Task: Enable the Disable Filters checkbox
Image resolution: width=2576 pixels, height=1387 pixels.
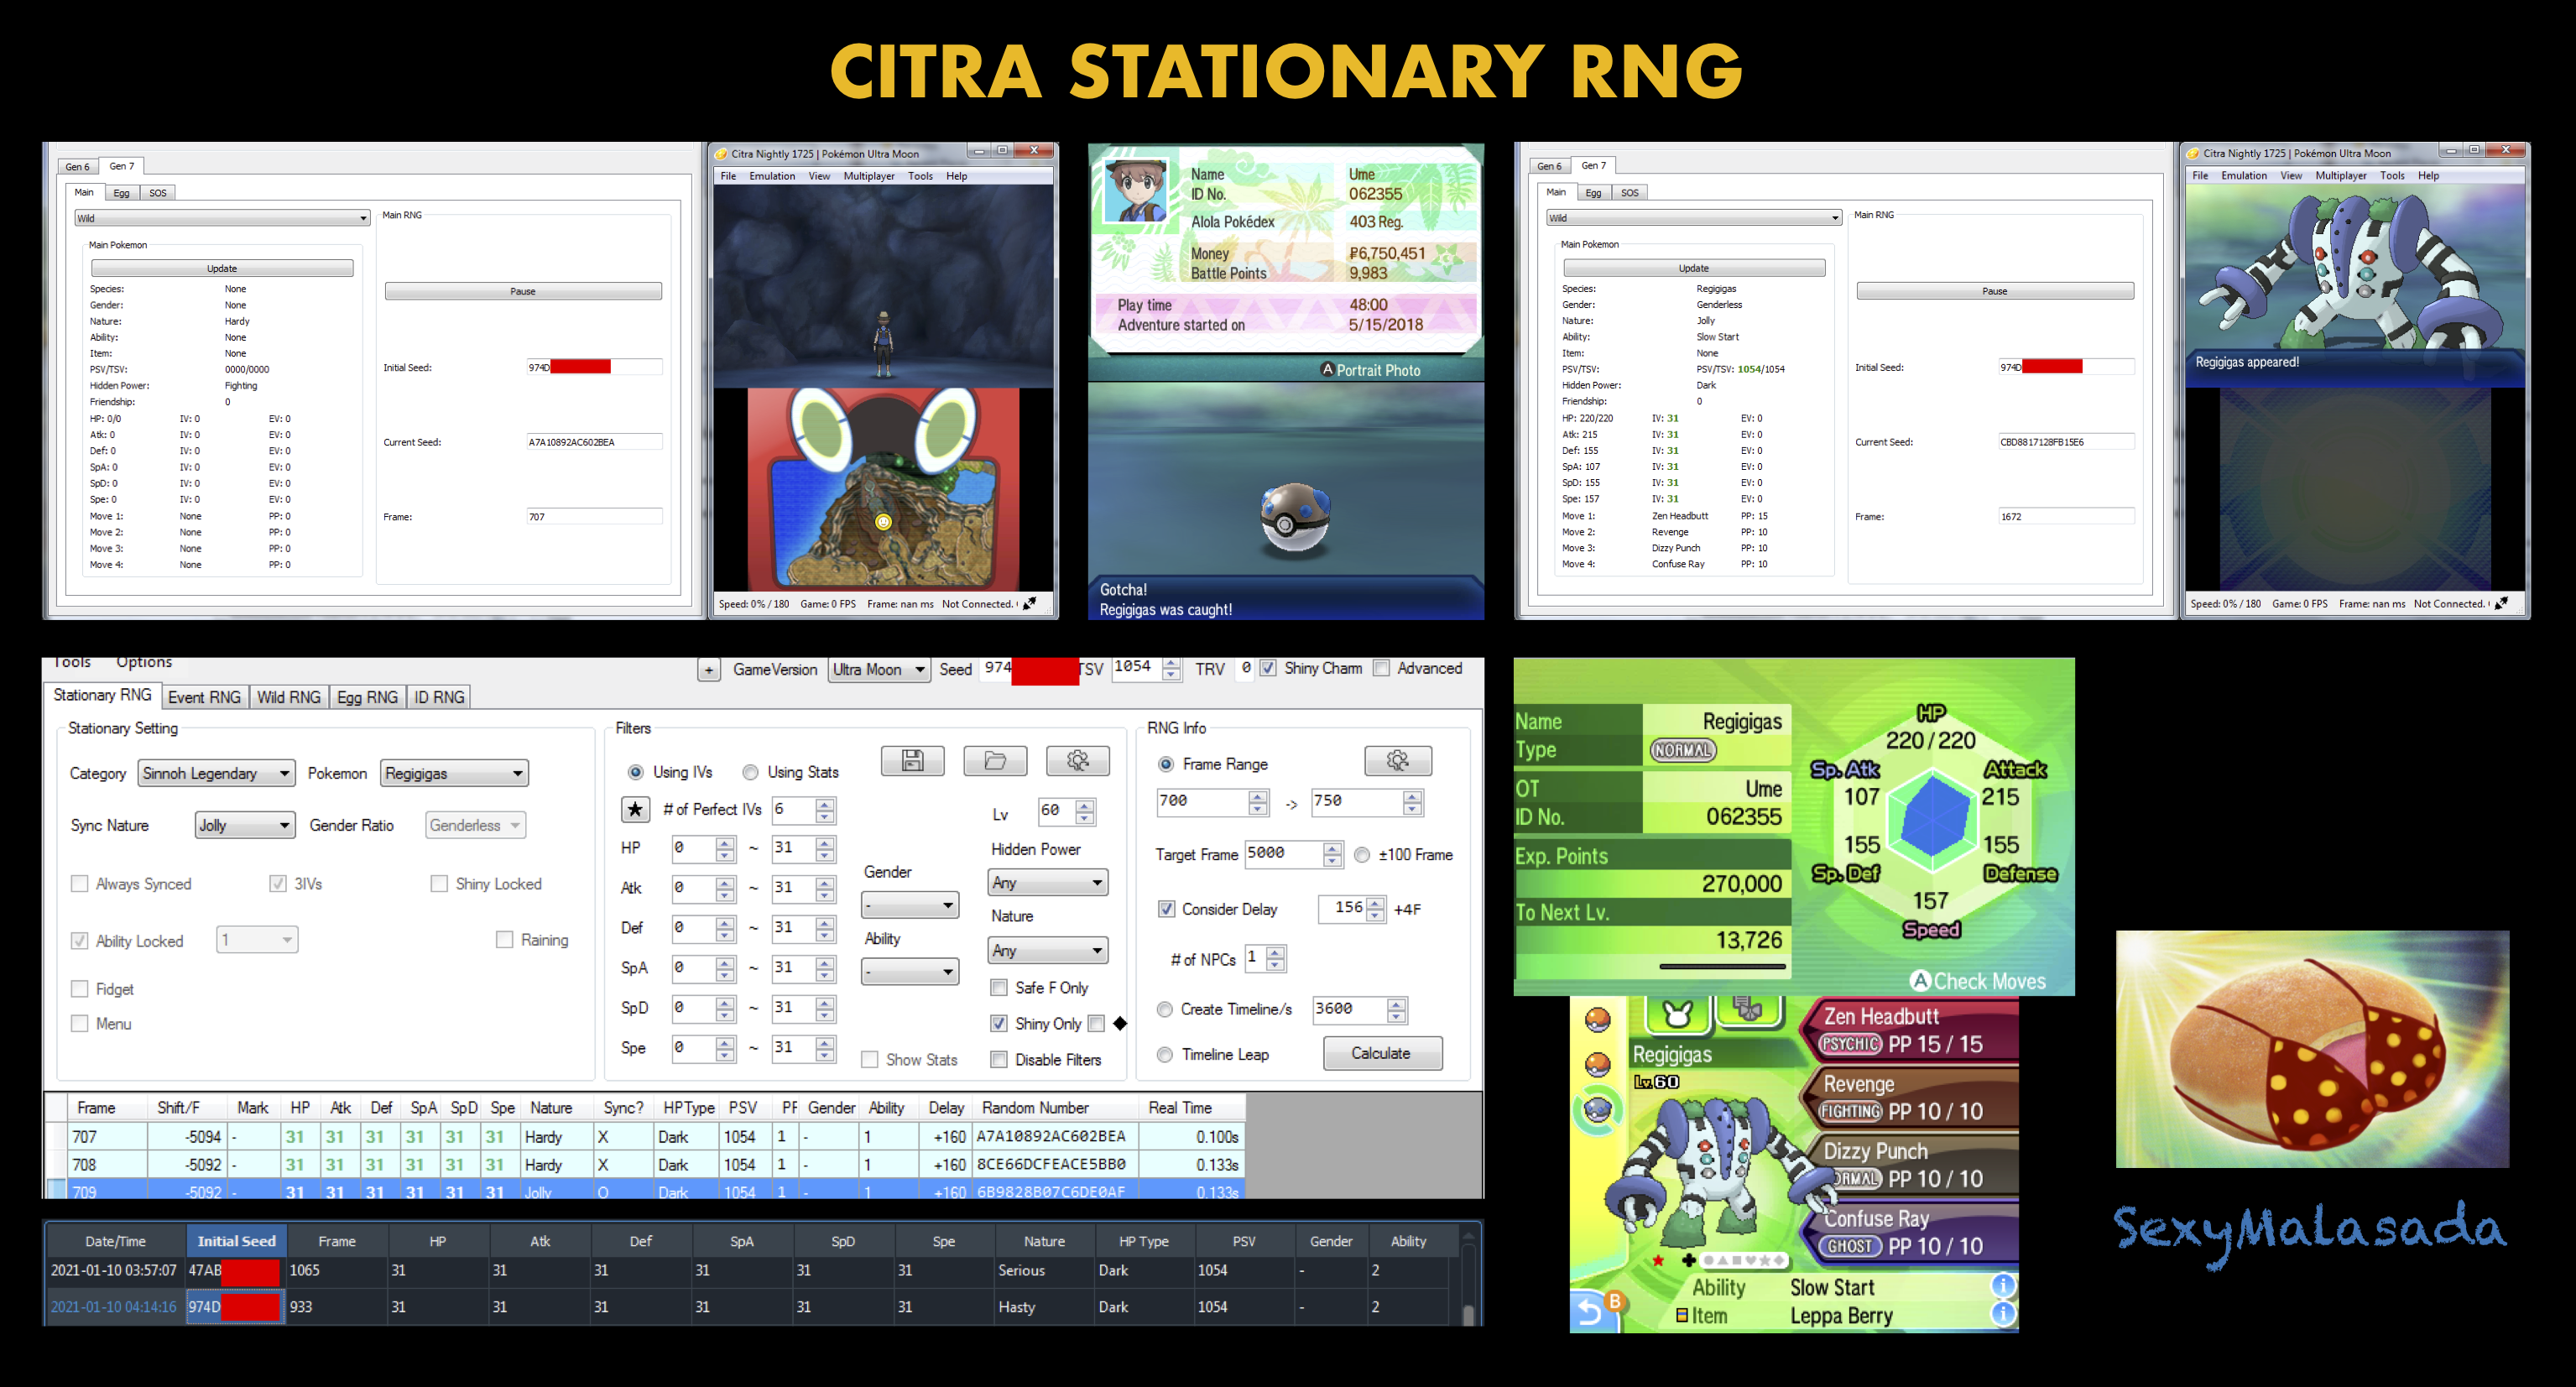Action: pyautogui.click(x=998, y=1059)
